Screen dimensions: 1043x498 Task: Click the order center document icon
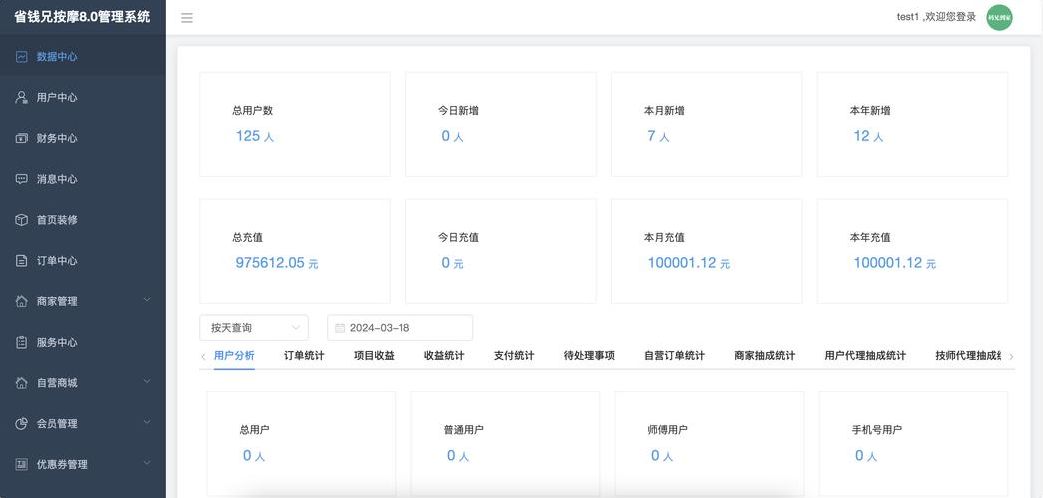tap(21, 261)
